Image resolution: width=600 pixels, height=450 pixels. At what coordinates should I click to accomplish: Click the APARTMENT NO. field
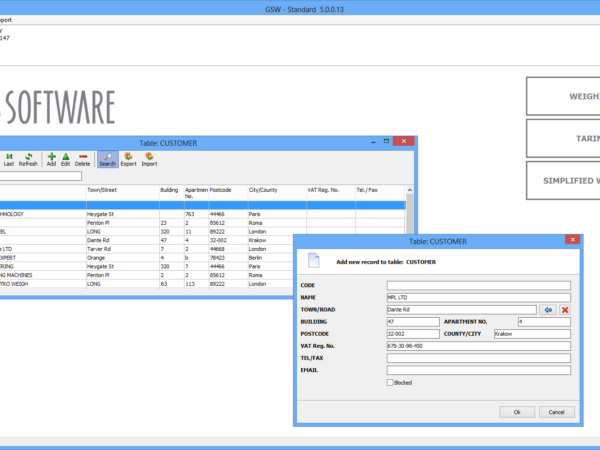coord(544,322)
